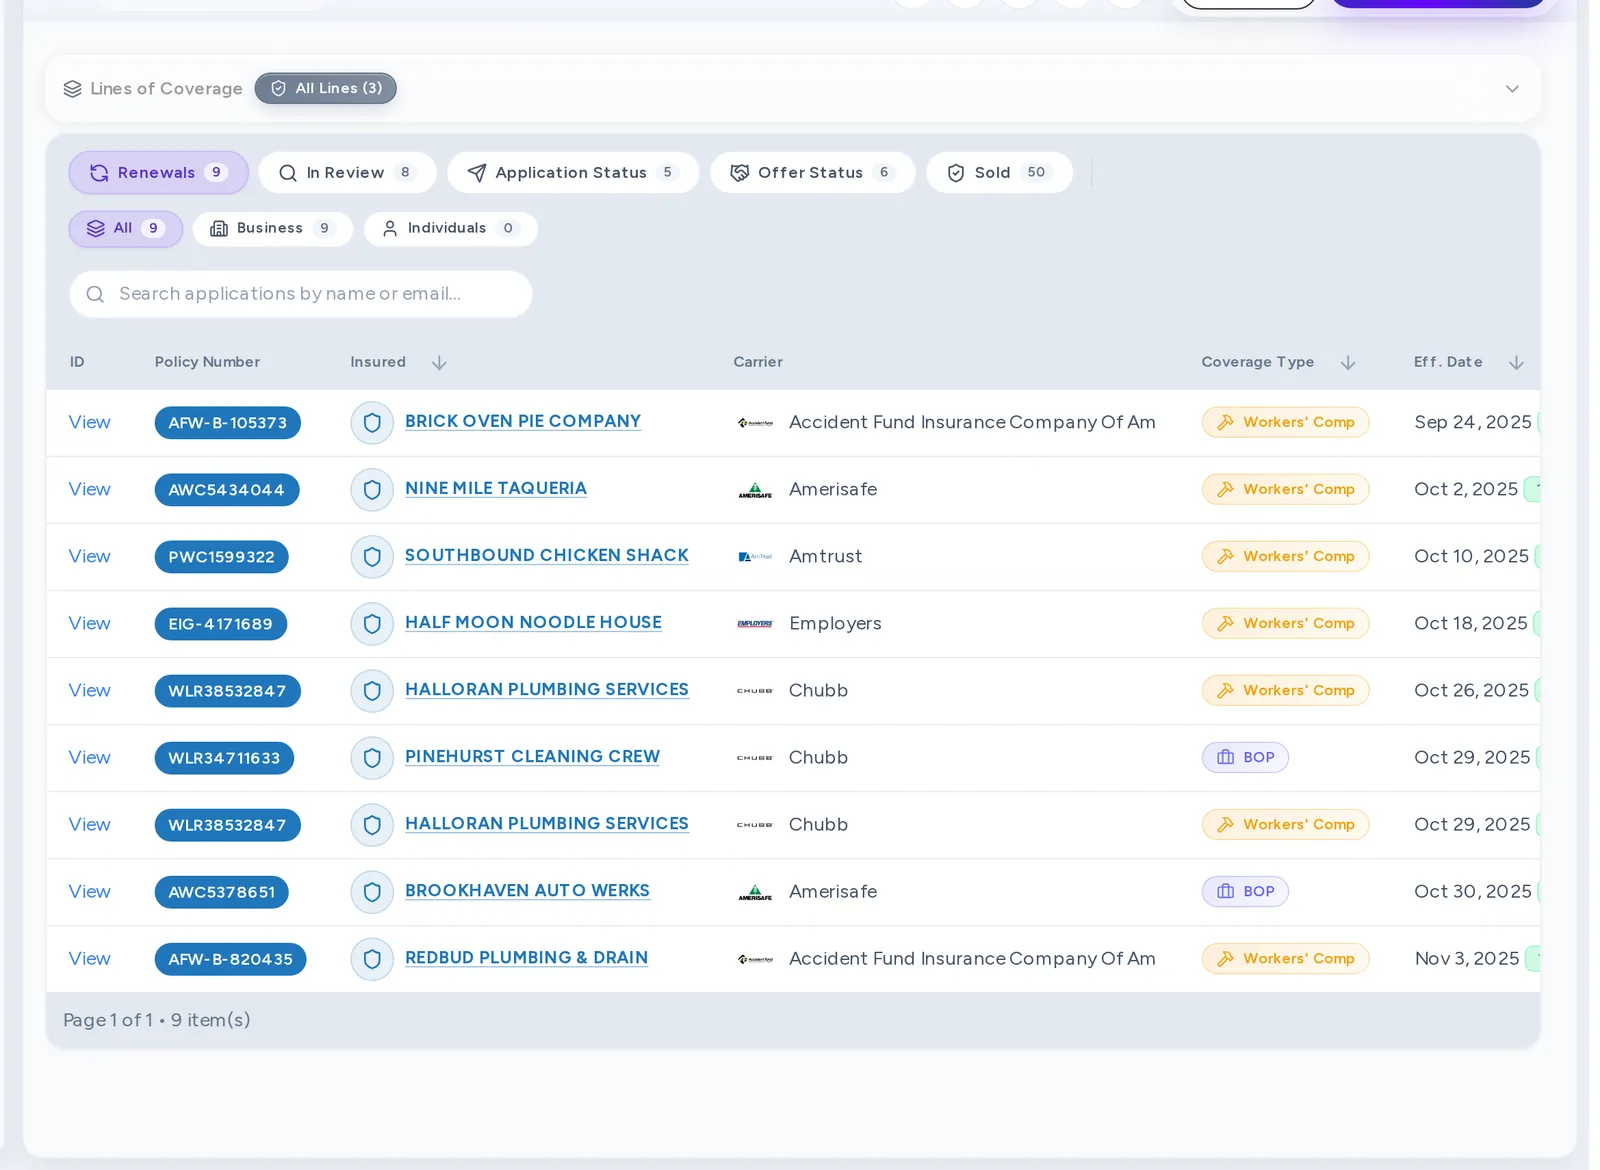Click the shield icon beside BRICK OVEN PIE COMPANY

click(372, 423)
